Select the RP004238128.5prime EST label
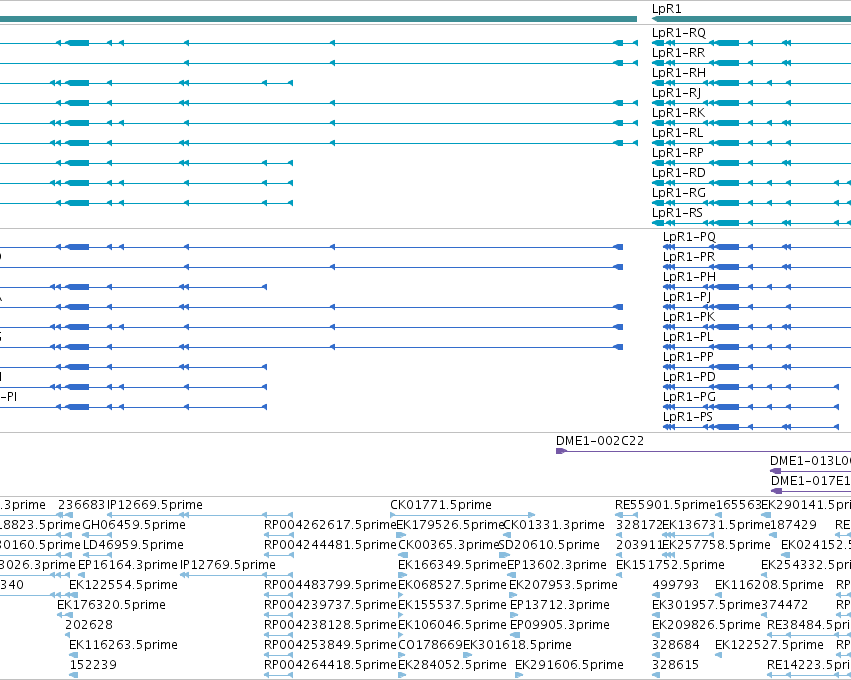This screenshot has height=680, width=851. pyautogui.click(x=330, y=625)
